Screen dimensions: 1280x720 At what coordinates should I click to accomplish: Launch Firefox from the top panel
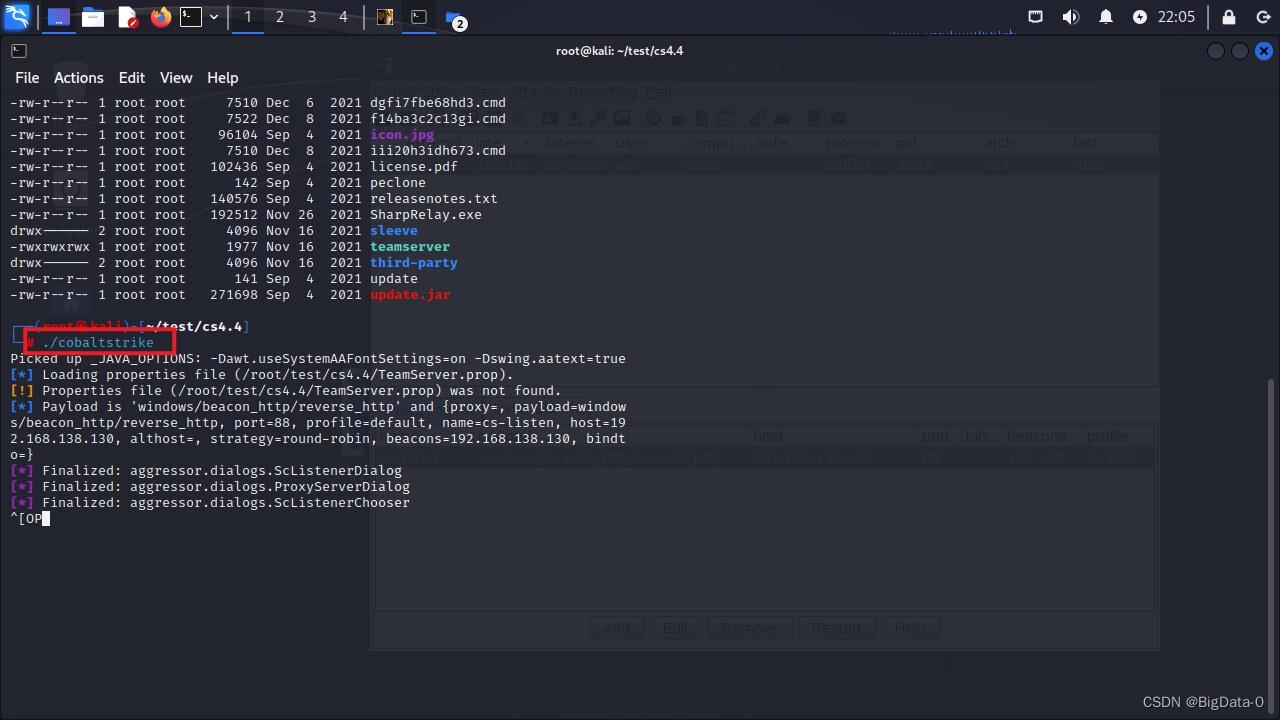(161, 17)
